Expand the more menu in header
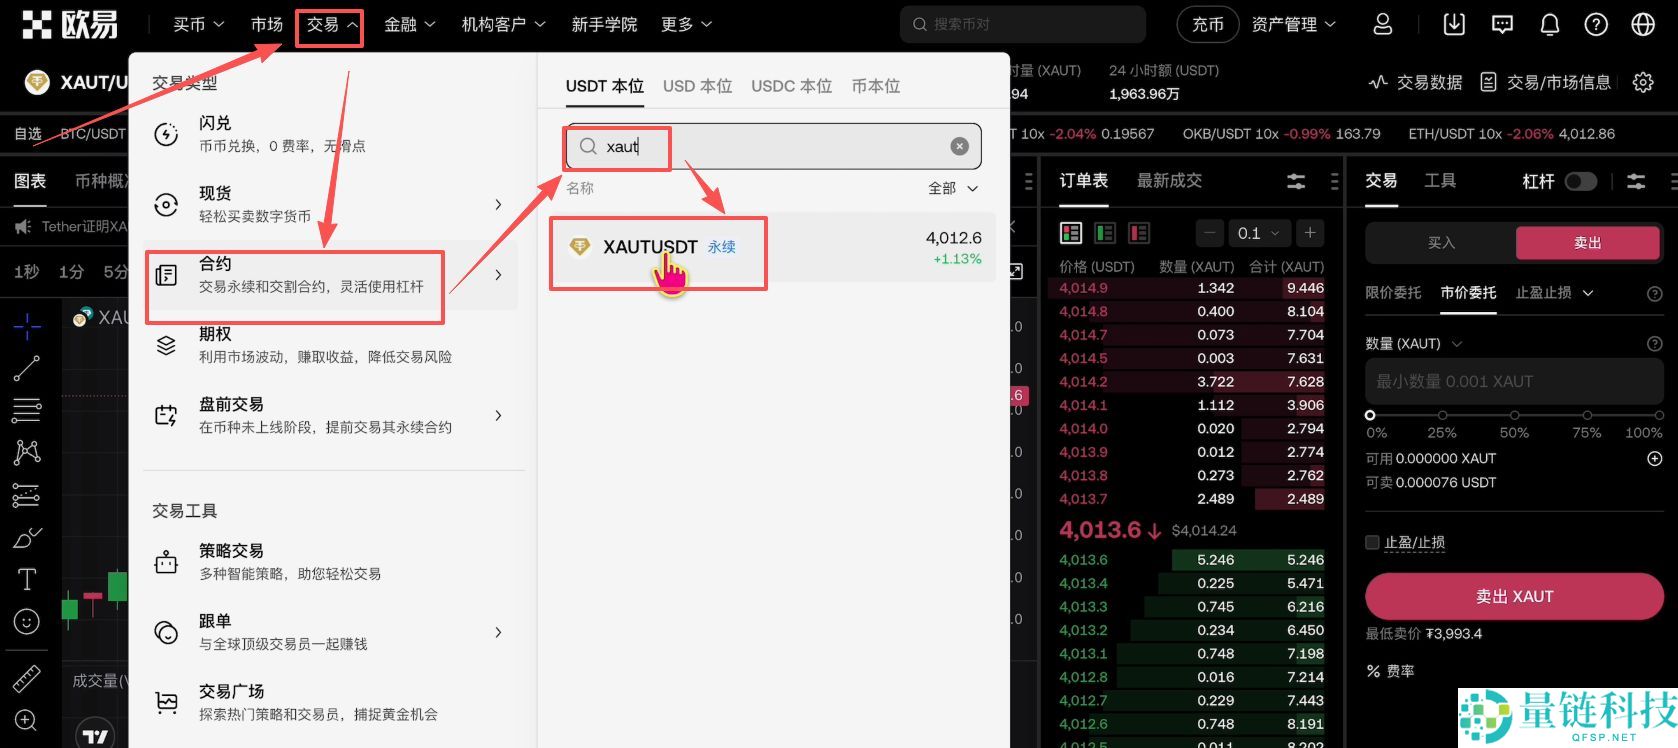 [x=686, y=24]
